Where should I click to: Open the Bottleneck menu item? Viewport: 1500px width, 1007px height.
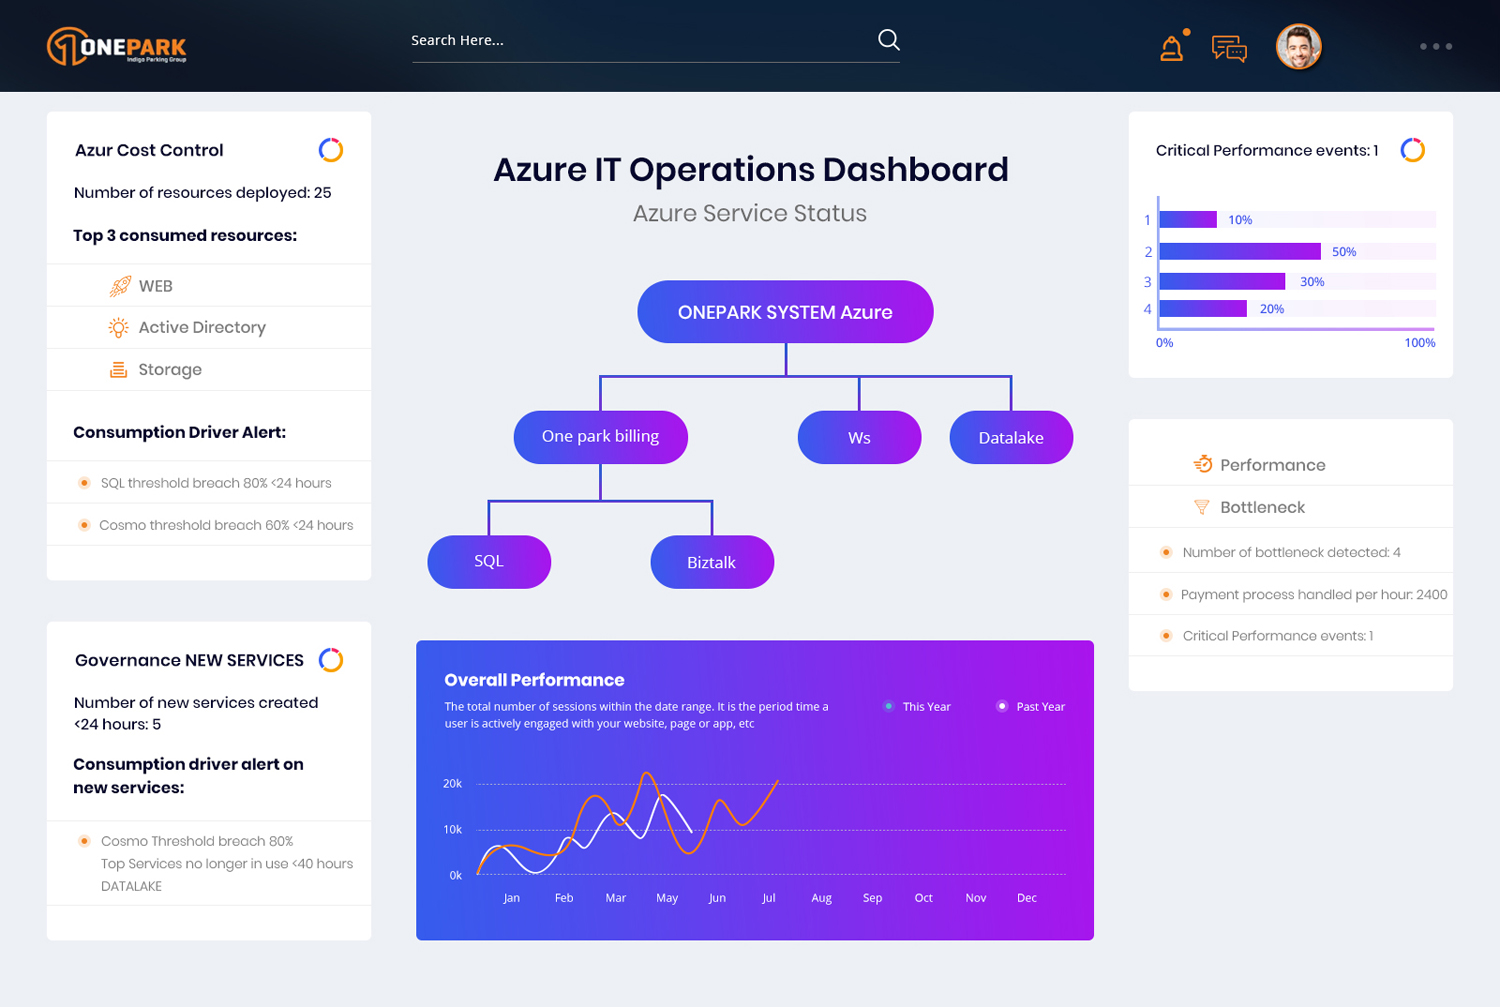(1290, 507)
